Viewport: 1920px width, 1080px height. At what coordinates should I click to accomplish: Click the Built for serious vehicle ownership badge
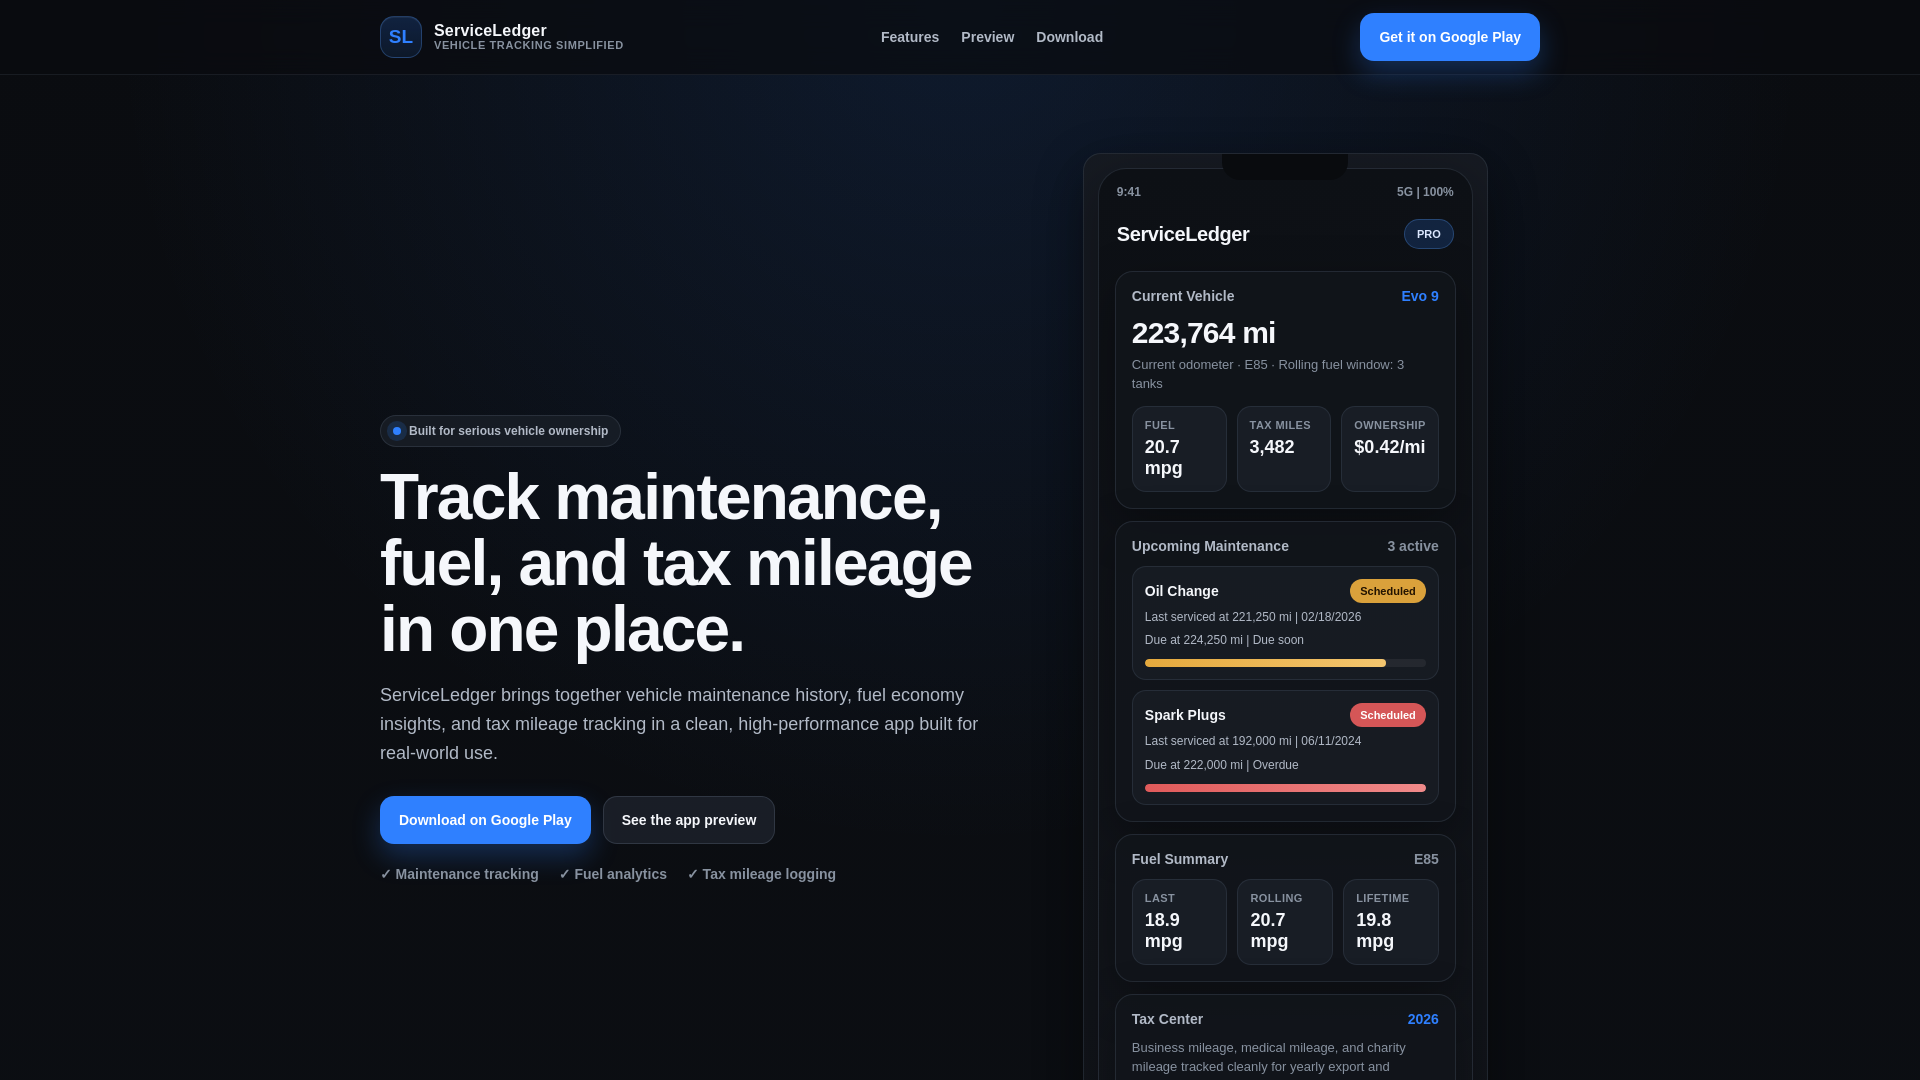click(500, 431)
